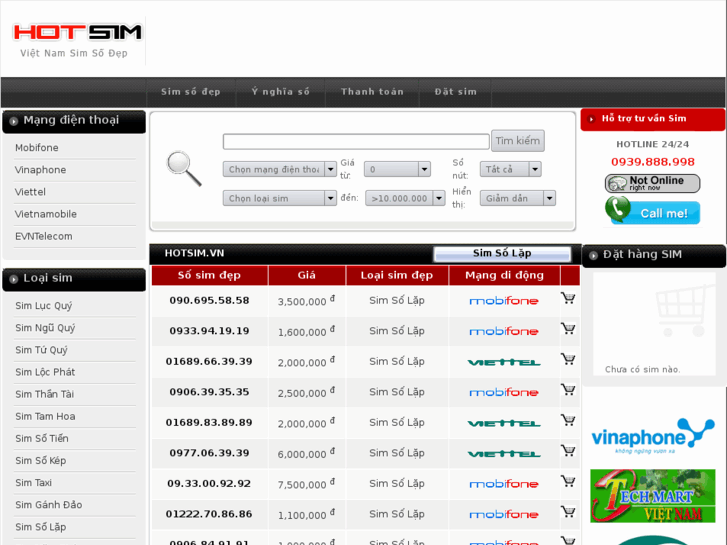Click the Tìm kiếm search button

coord(517,141)
